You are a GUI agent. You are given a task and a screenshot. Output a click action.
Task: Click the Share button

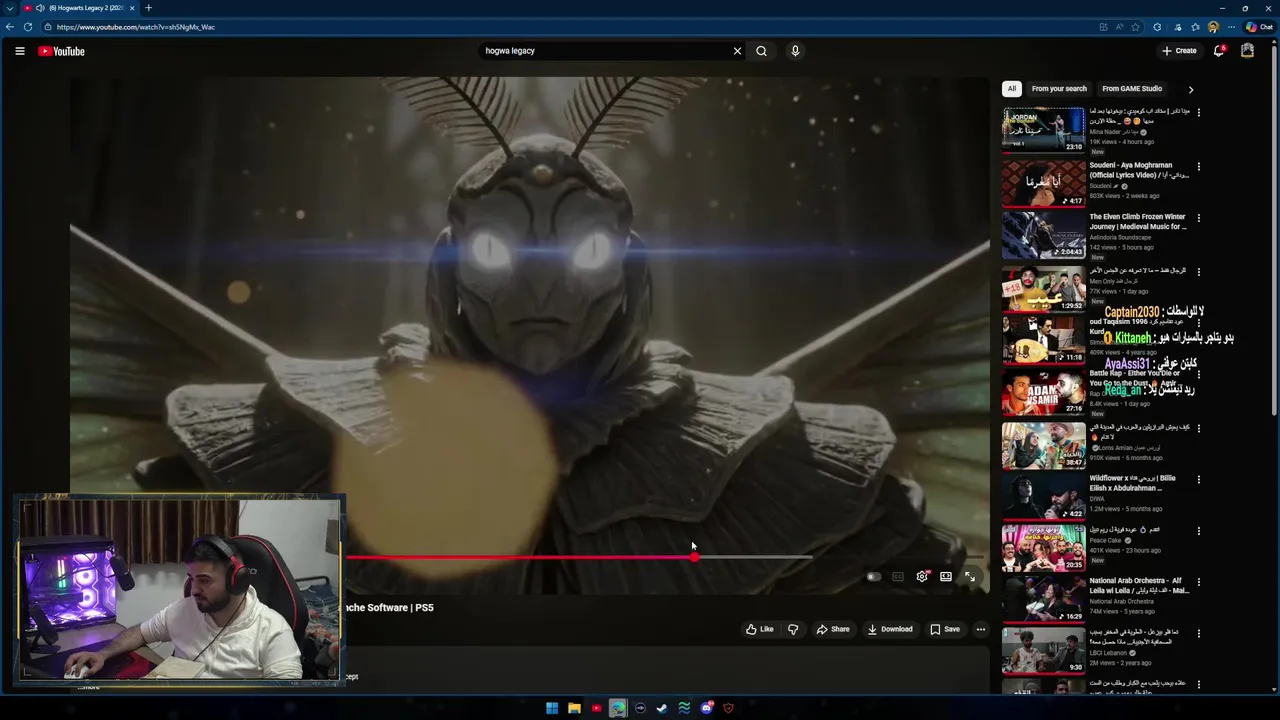833,629
